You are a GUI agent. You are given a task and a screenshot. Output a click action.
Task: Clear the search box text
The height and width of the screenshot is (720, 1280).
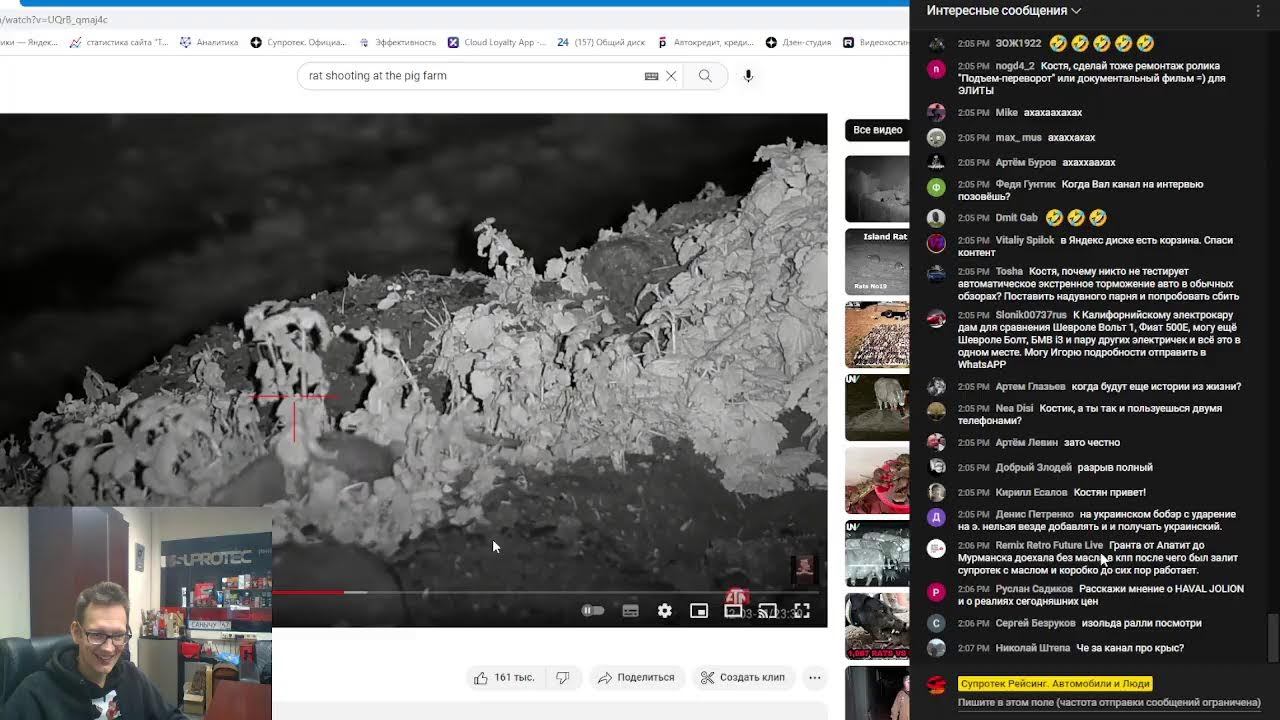[x=671, y=76]
